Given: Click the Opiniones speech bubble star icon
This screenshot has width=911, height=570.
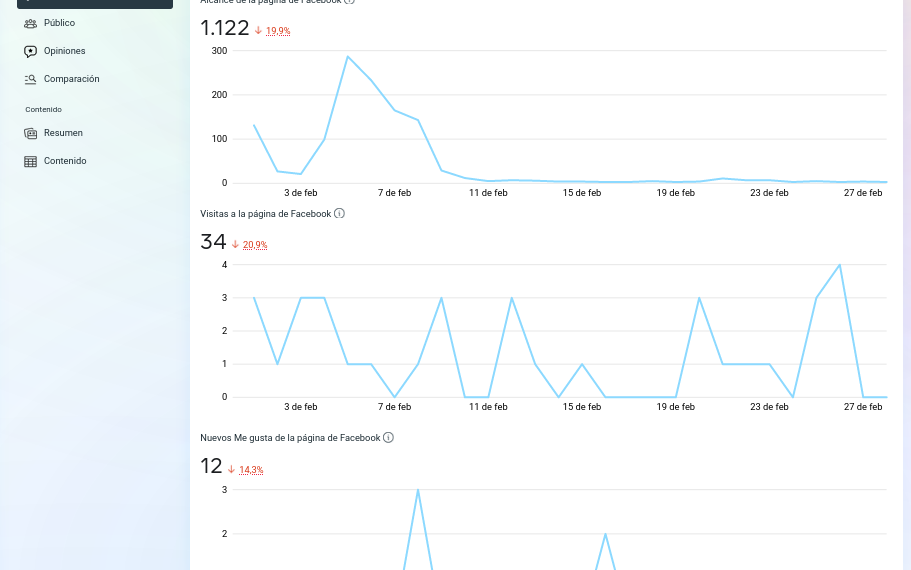Looking at the screenshot, I should click(x=30, y=52).
